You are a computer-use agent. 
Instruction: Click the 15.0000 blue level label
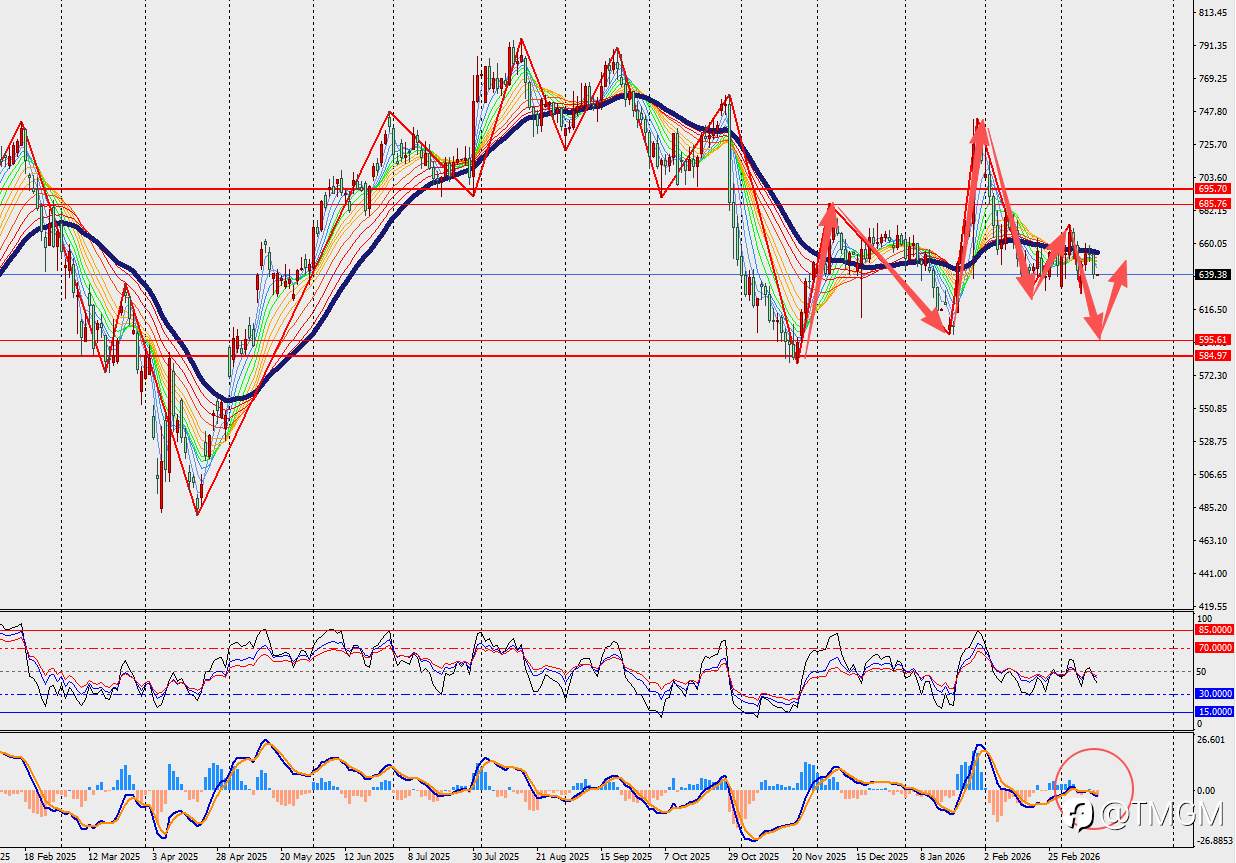click(x=1214, y=712)
